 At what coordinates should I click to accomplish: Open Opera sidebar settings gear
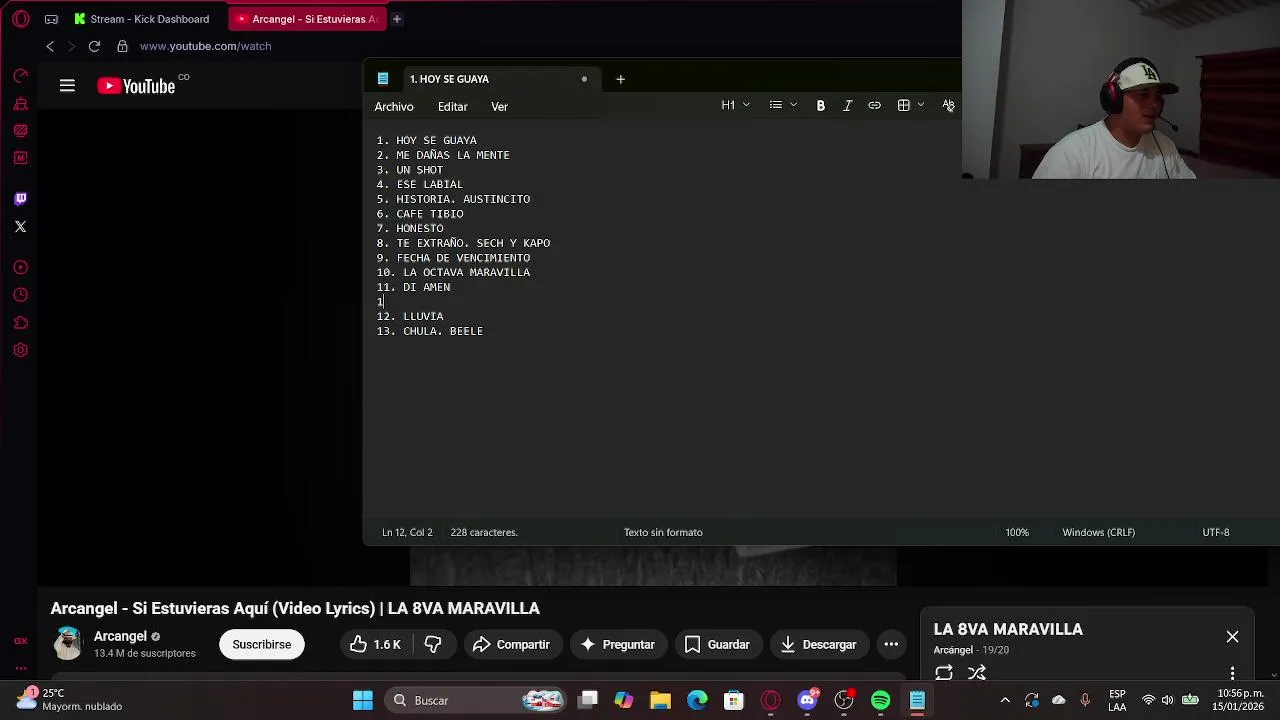(20, 350)
